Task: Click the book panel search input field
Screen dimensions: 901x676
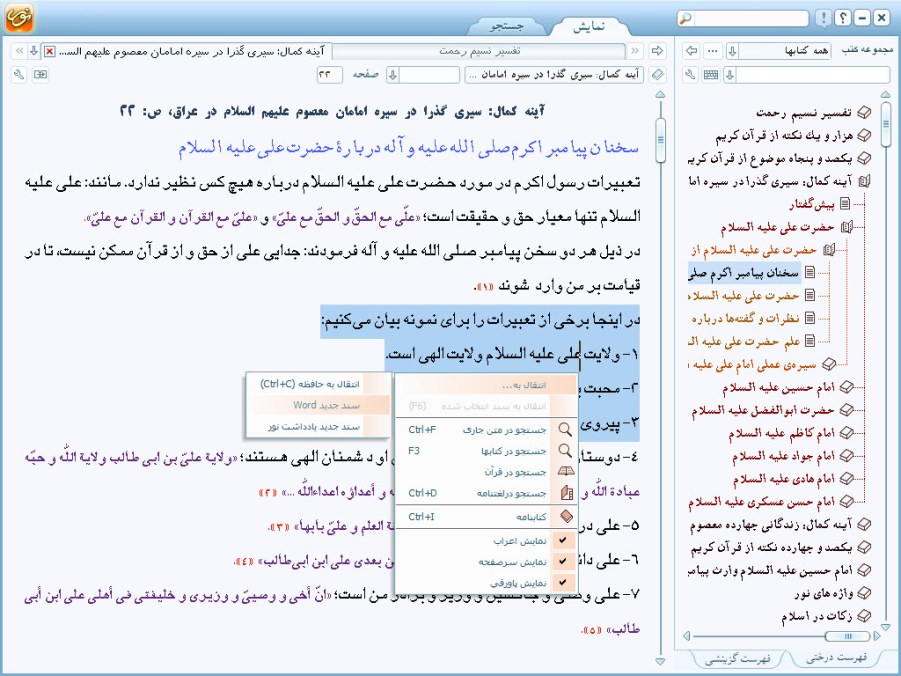Action: [x=813, y=75]
